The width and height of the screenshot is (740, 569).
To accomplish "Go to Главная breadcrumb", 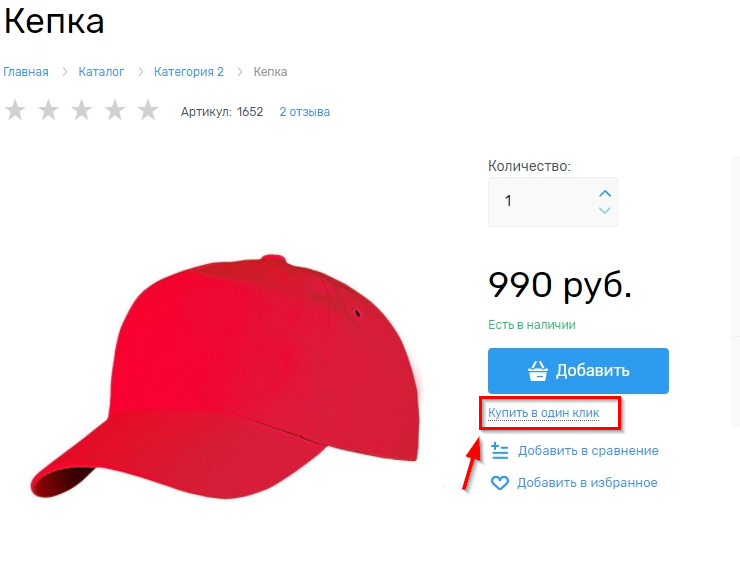I will [x=26, y=72].
